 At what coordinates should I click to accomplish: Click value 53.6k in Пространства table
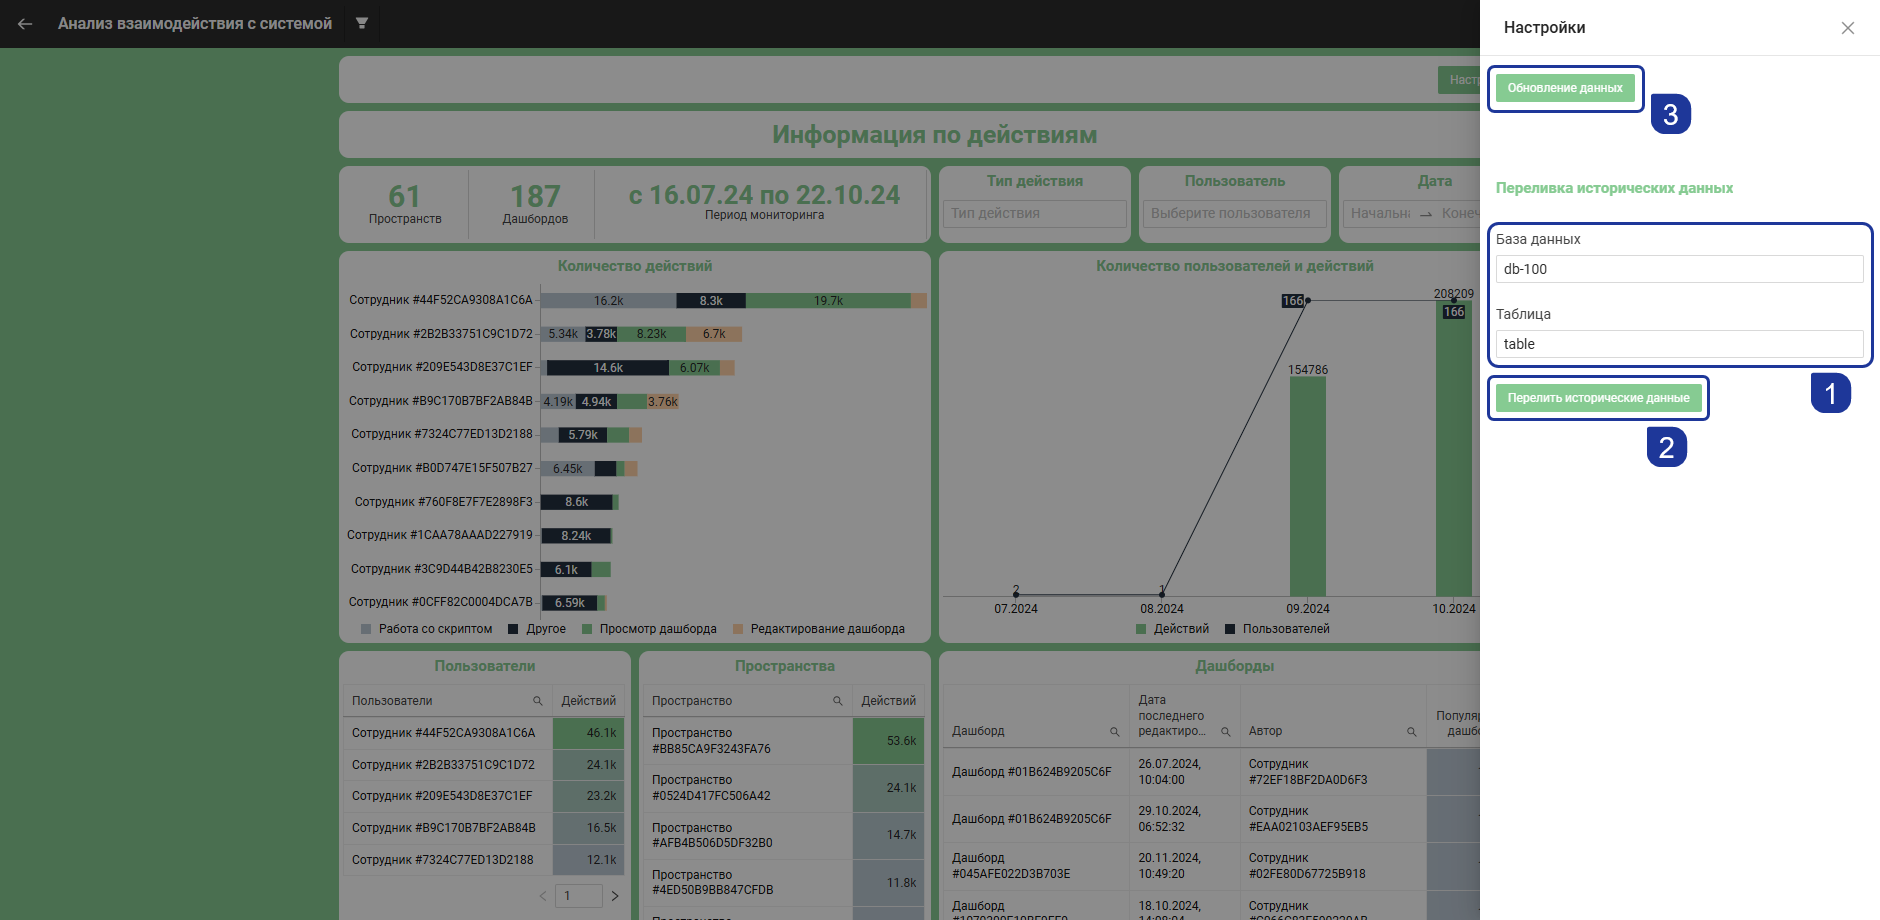point(889,741)
